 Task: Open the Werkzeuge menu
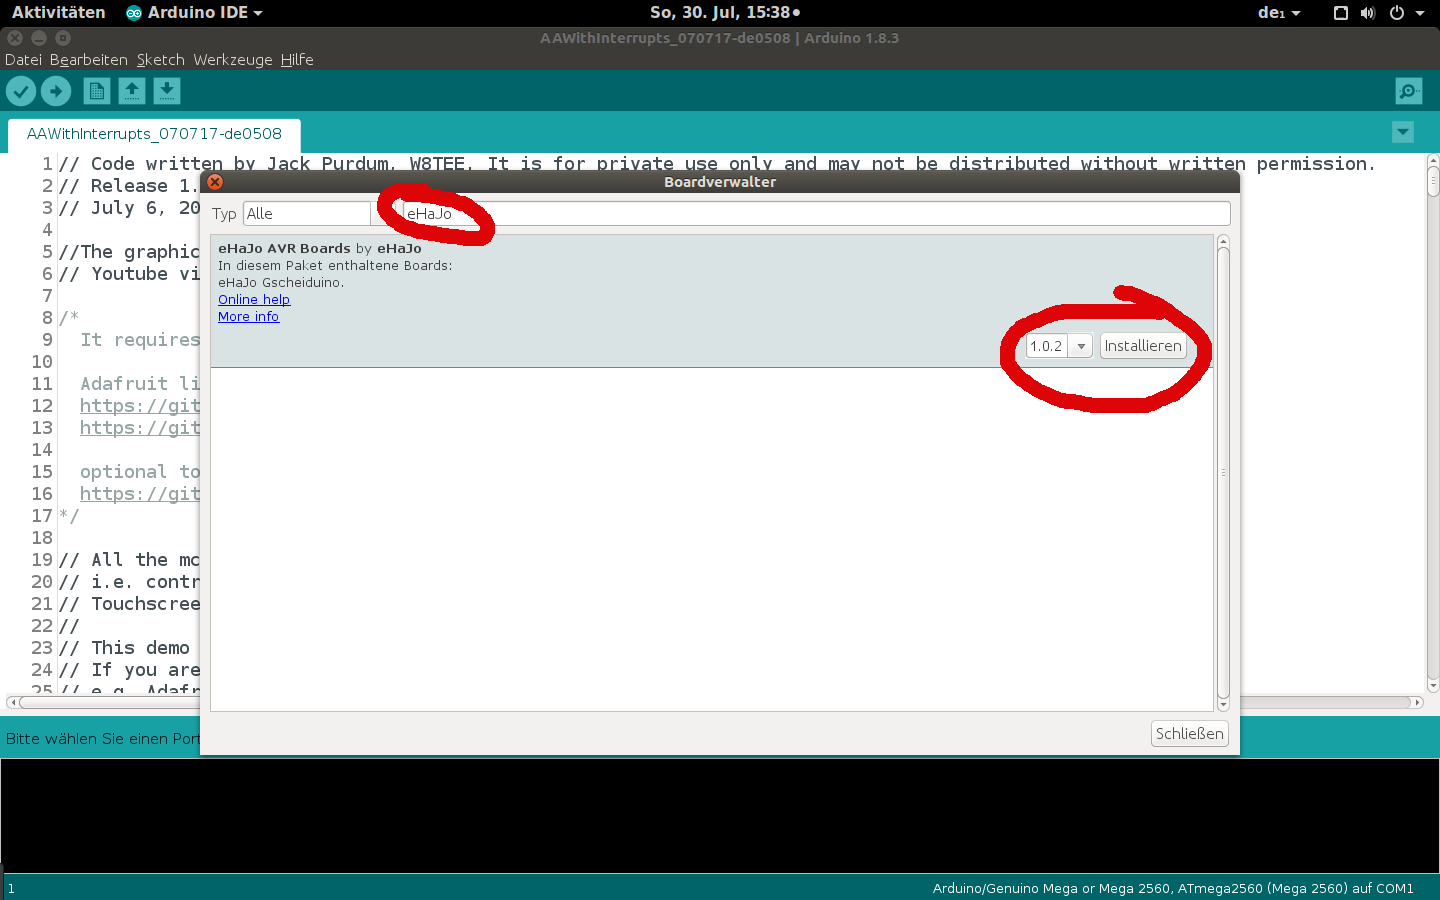pyautogui.click(x=233, y=60)
